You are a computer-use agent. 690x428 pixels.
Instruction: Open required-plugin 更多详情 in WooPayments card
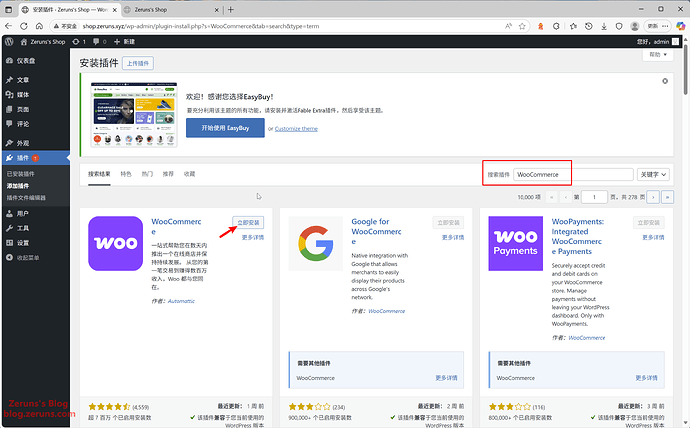[x=646, y=378]
